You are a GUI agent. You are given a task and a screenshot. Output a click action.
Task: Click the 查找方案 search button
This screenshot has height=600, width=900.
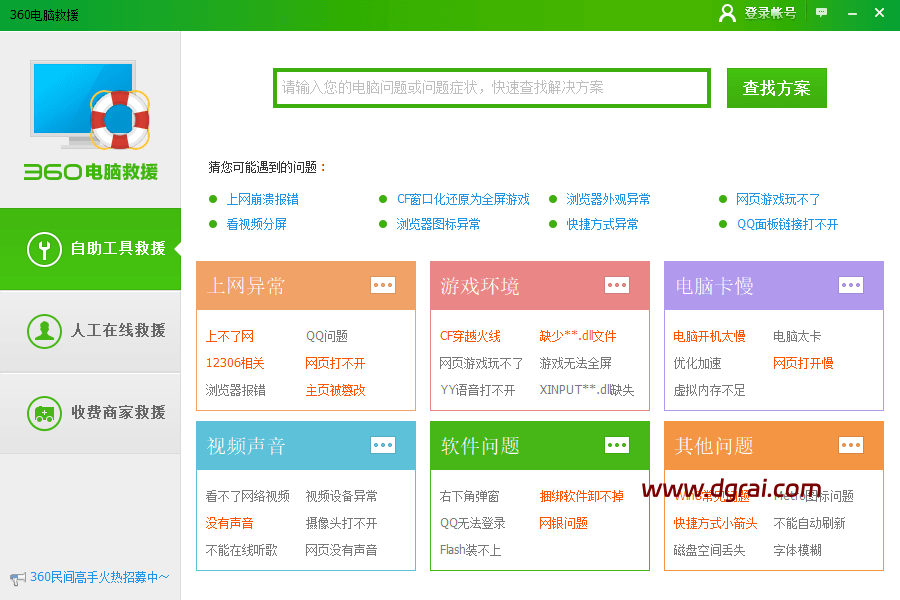[x=776, y=88]
